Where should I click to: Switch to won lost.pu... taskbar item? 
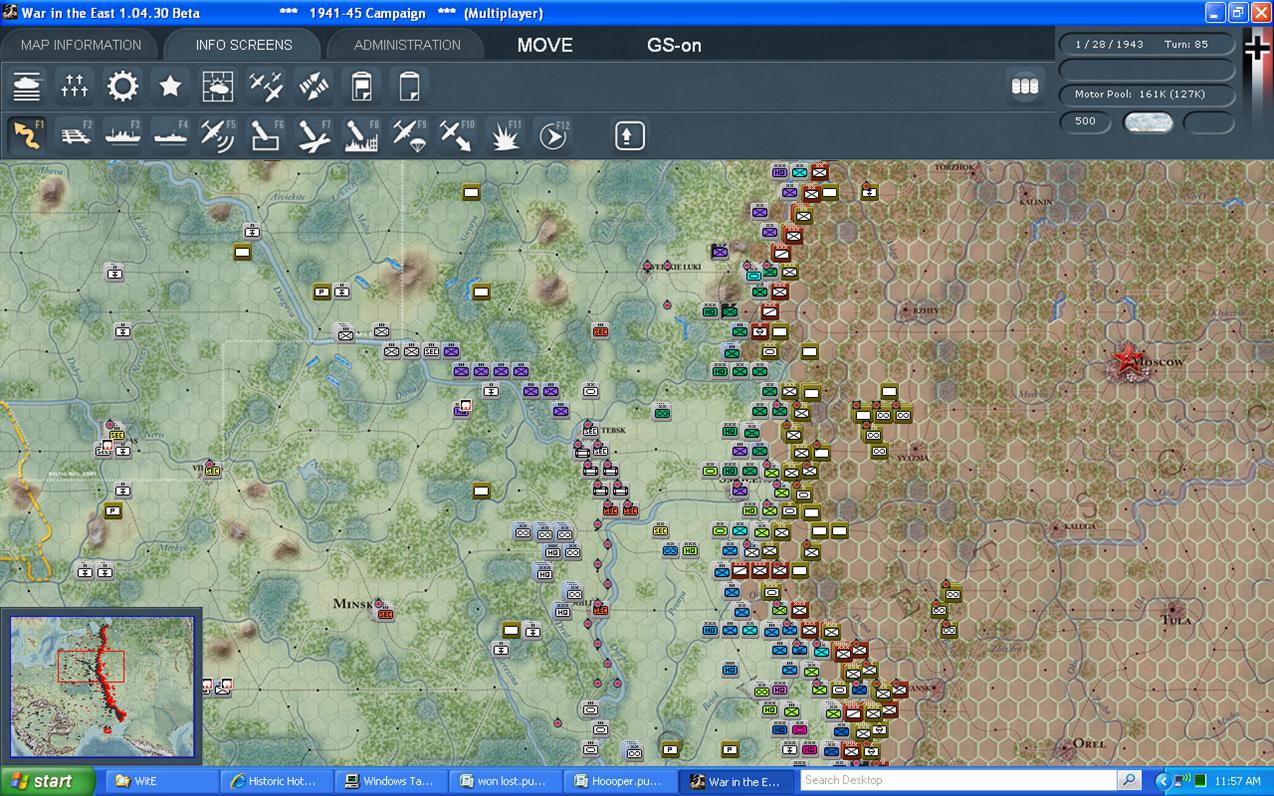pyautogui.click(x=504, y=781)
